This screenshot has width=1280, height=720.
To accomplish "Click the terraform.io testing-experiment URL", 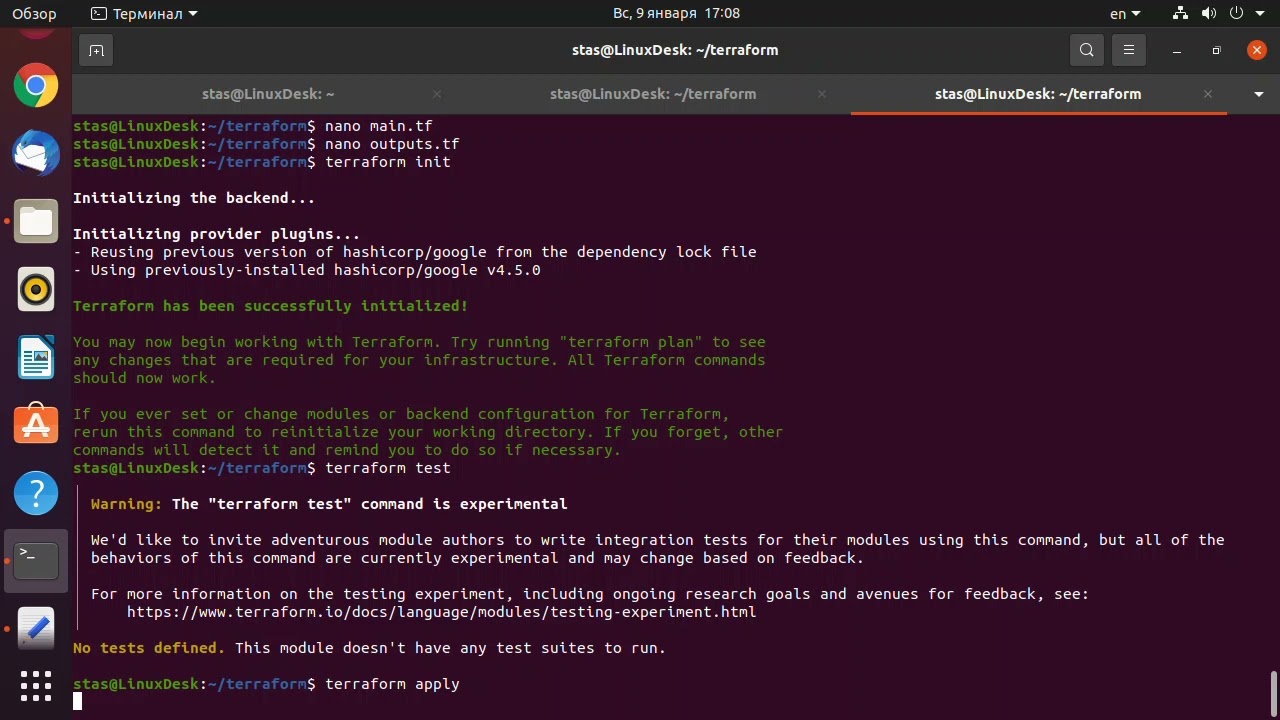I will point(441,612).
